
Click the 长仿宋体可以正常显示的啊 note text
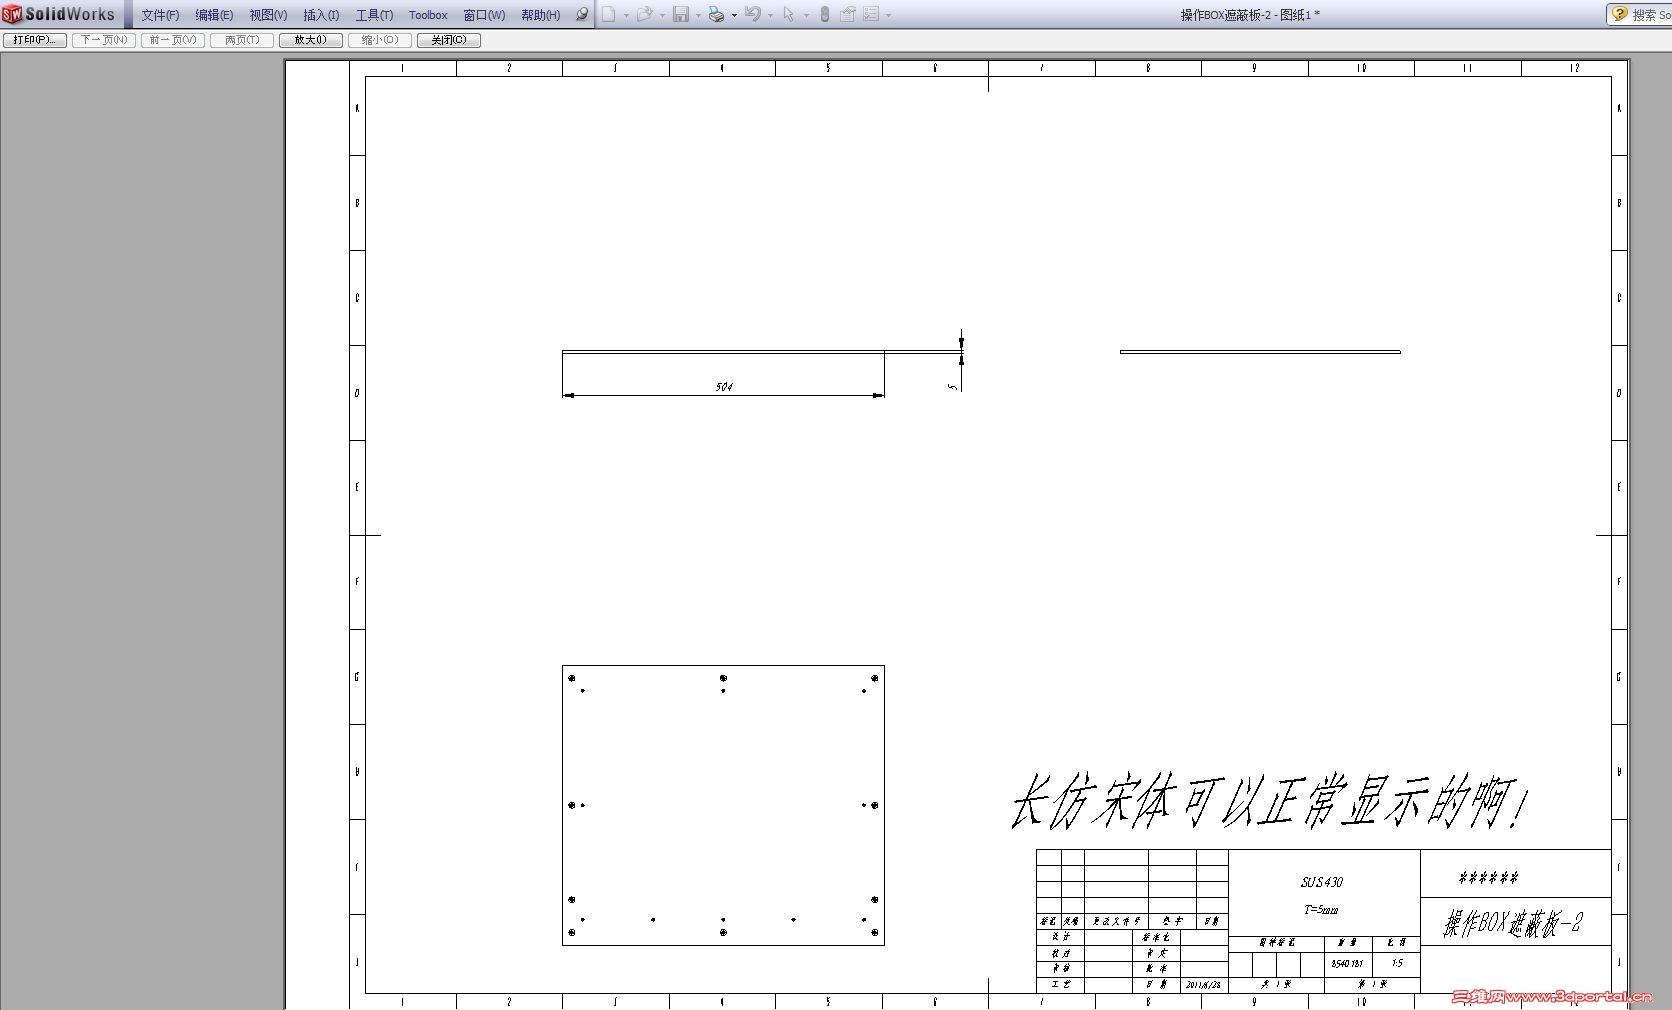1270,802
